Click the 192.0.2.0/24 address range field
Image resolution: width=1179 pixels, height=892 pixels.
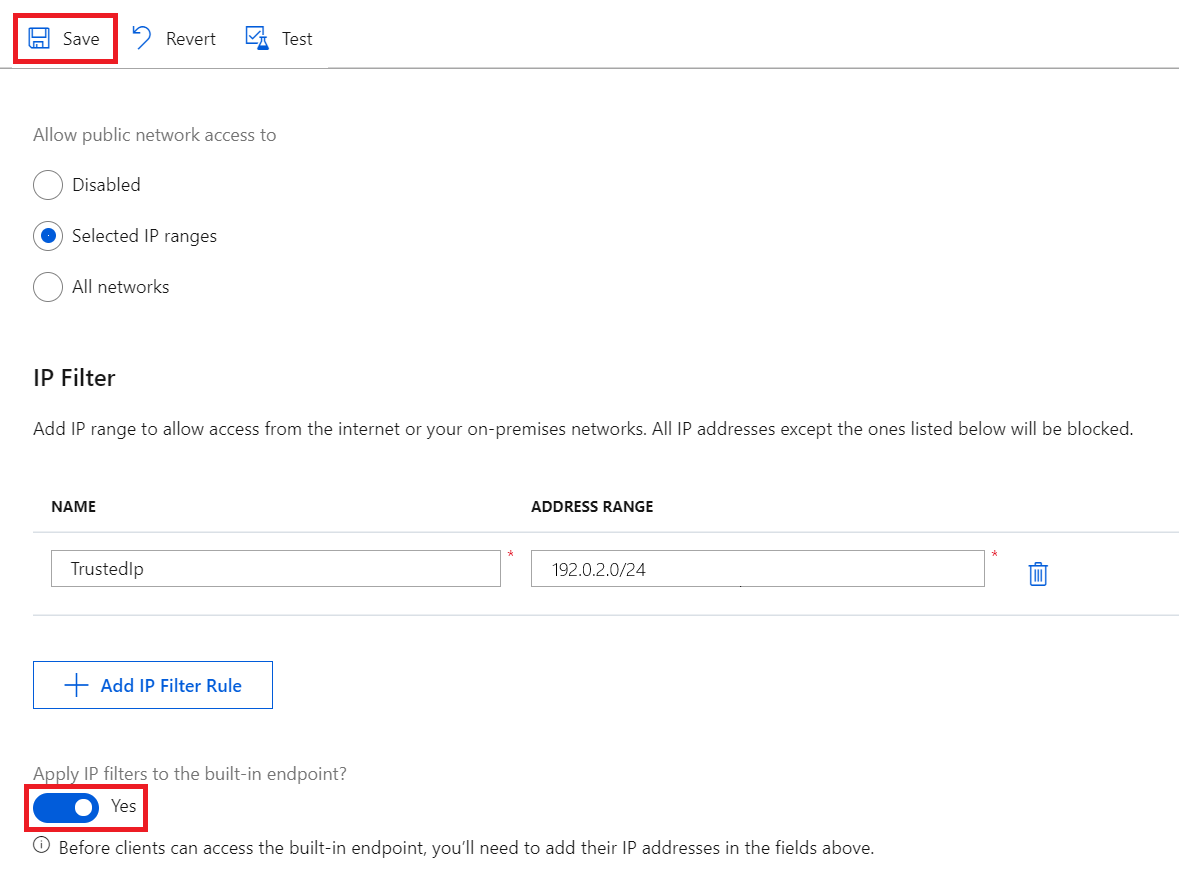(x=757, y=568)
